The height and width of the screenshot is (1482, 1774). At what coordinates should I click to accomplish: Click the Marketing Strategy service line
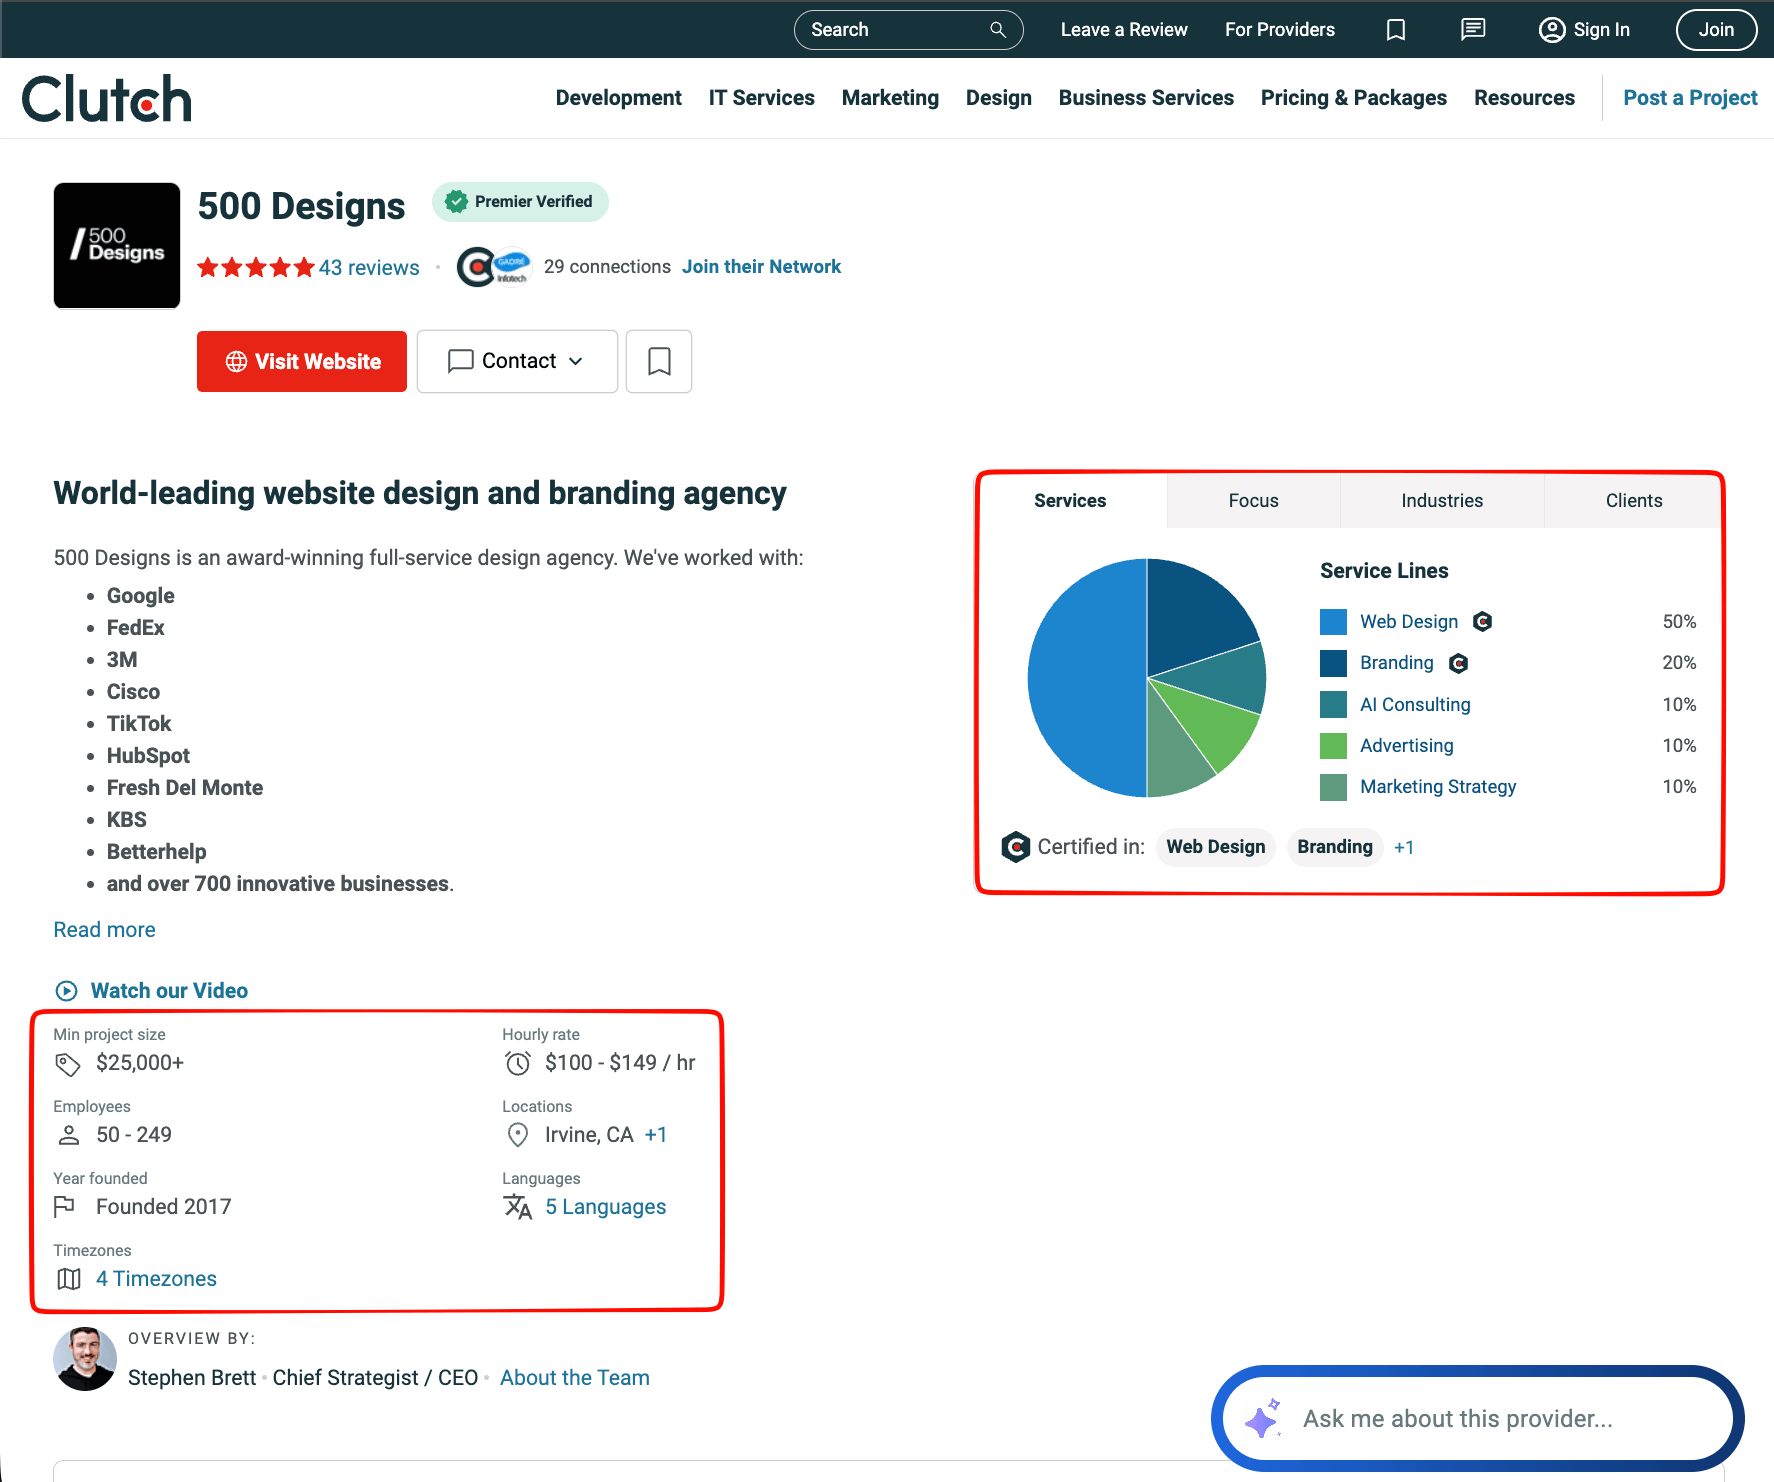(1438, 787)
